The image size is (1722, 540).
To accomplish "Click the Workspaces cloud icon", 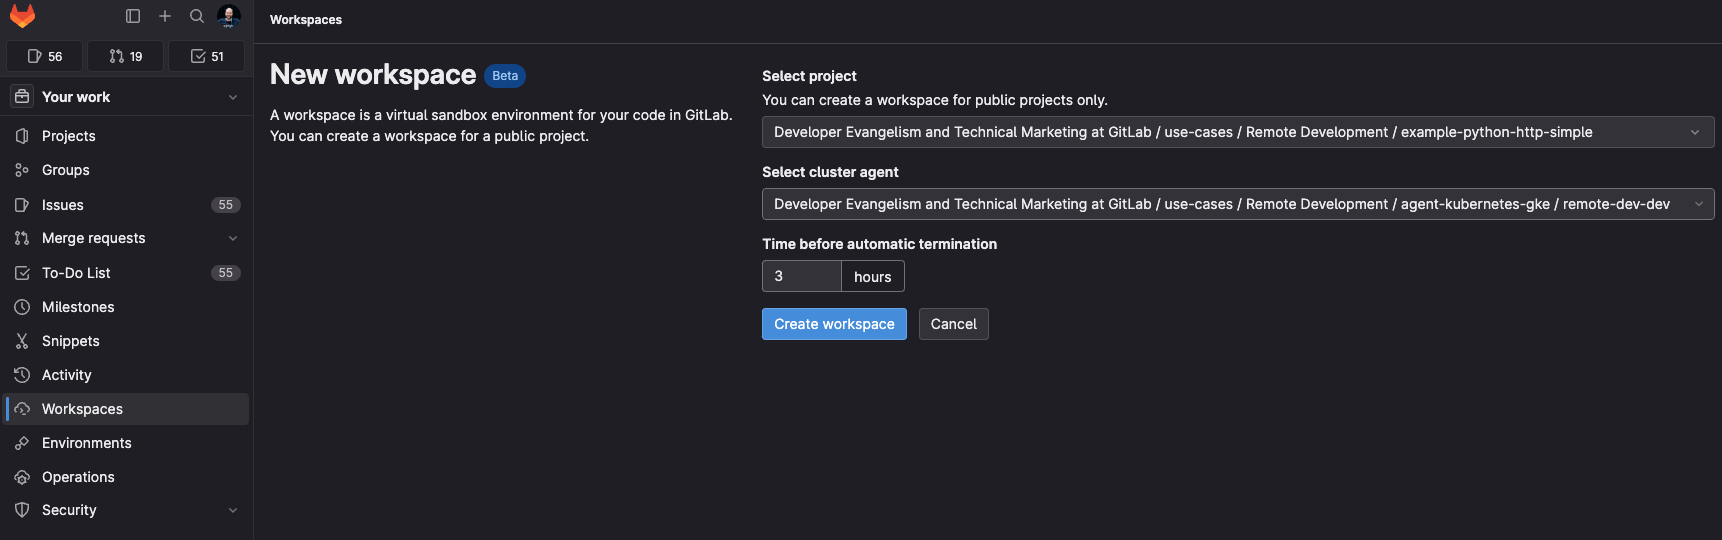I will [x=22, y=409].
